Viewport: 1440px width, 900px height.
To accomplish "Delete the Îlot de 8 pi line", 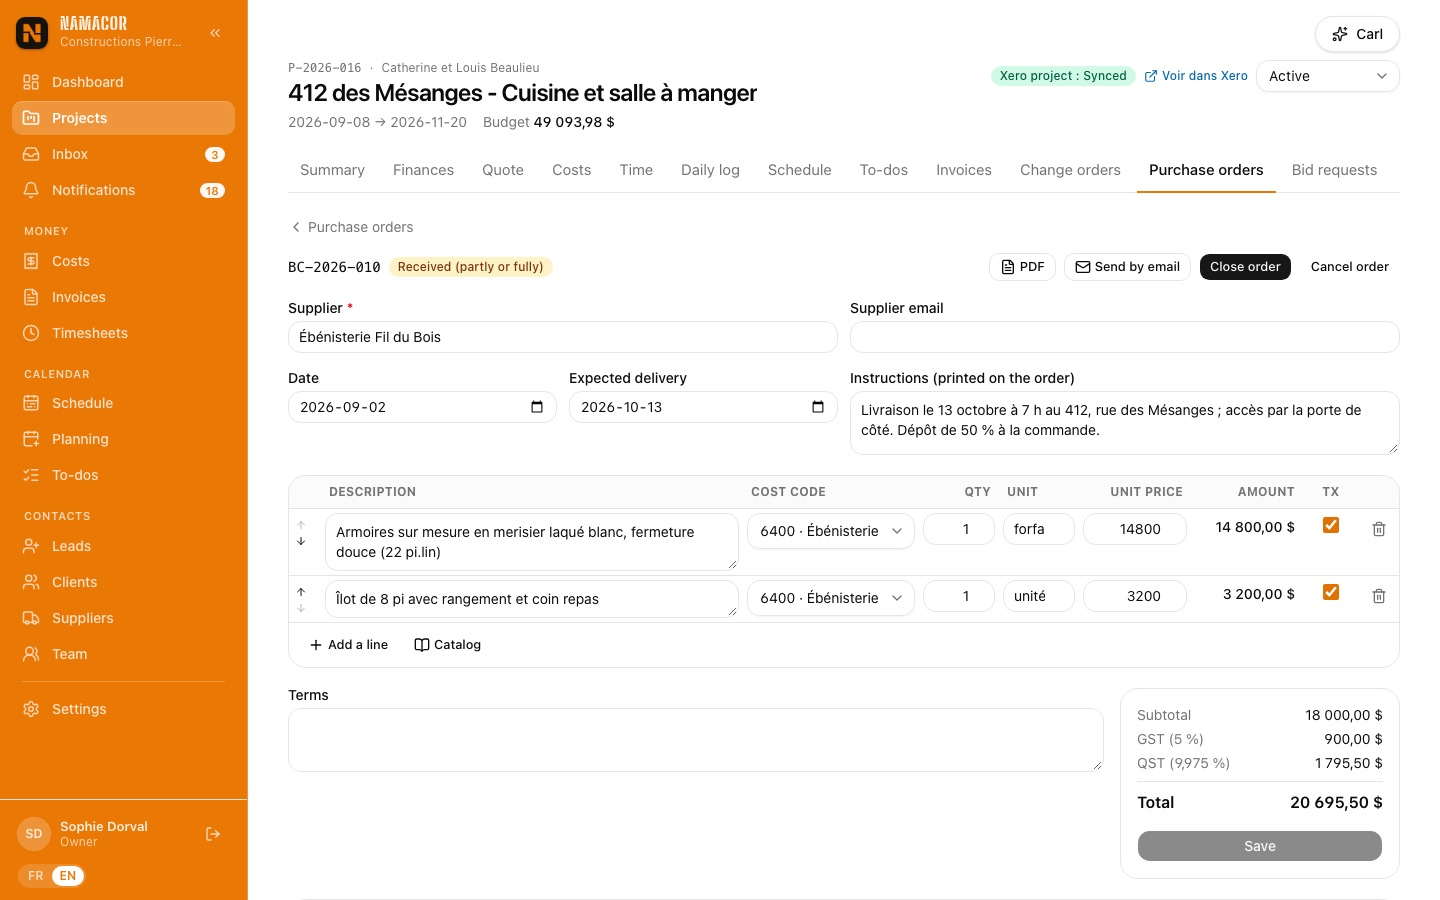I will tap(1378, 596).
